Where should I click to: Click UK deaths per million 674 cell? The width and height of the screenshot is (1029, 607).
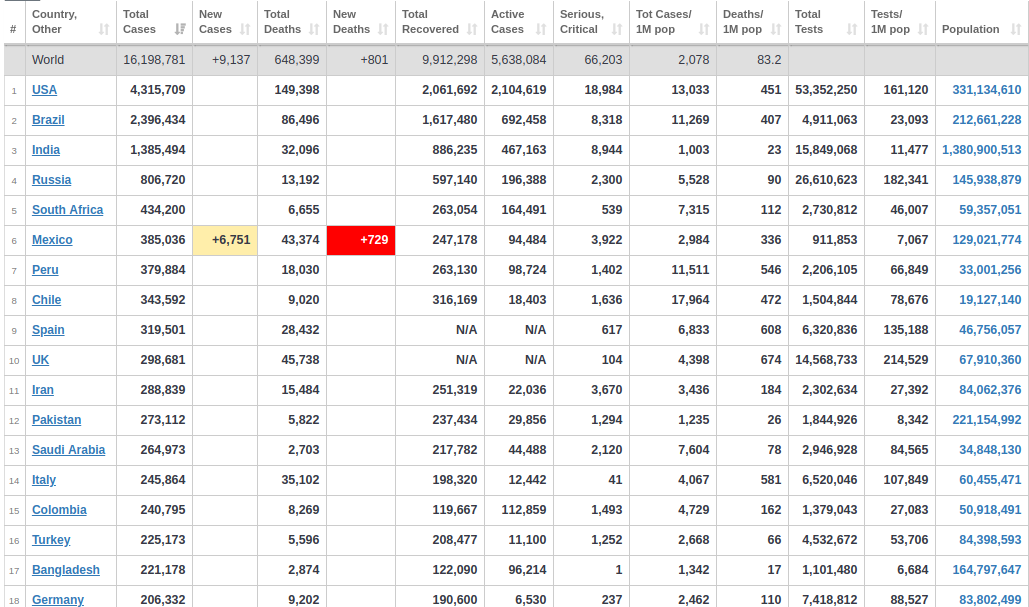point(752,360)
